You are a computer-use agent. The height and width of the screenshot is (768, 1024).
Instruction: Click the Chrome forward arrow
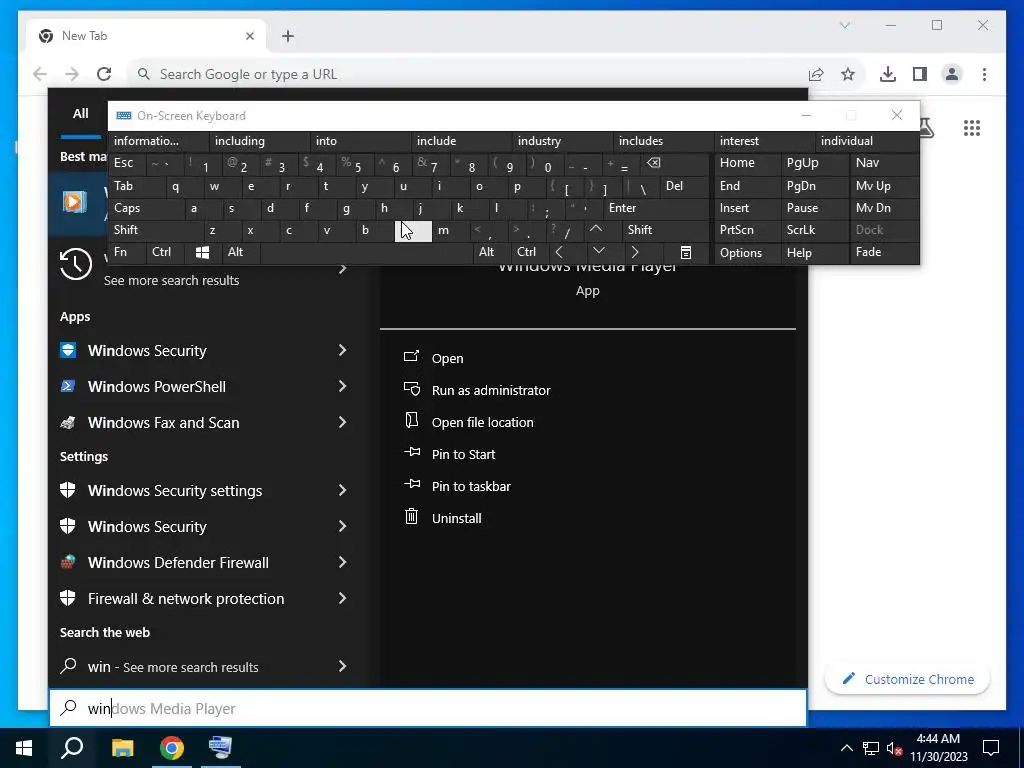tap(72, 74)
